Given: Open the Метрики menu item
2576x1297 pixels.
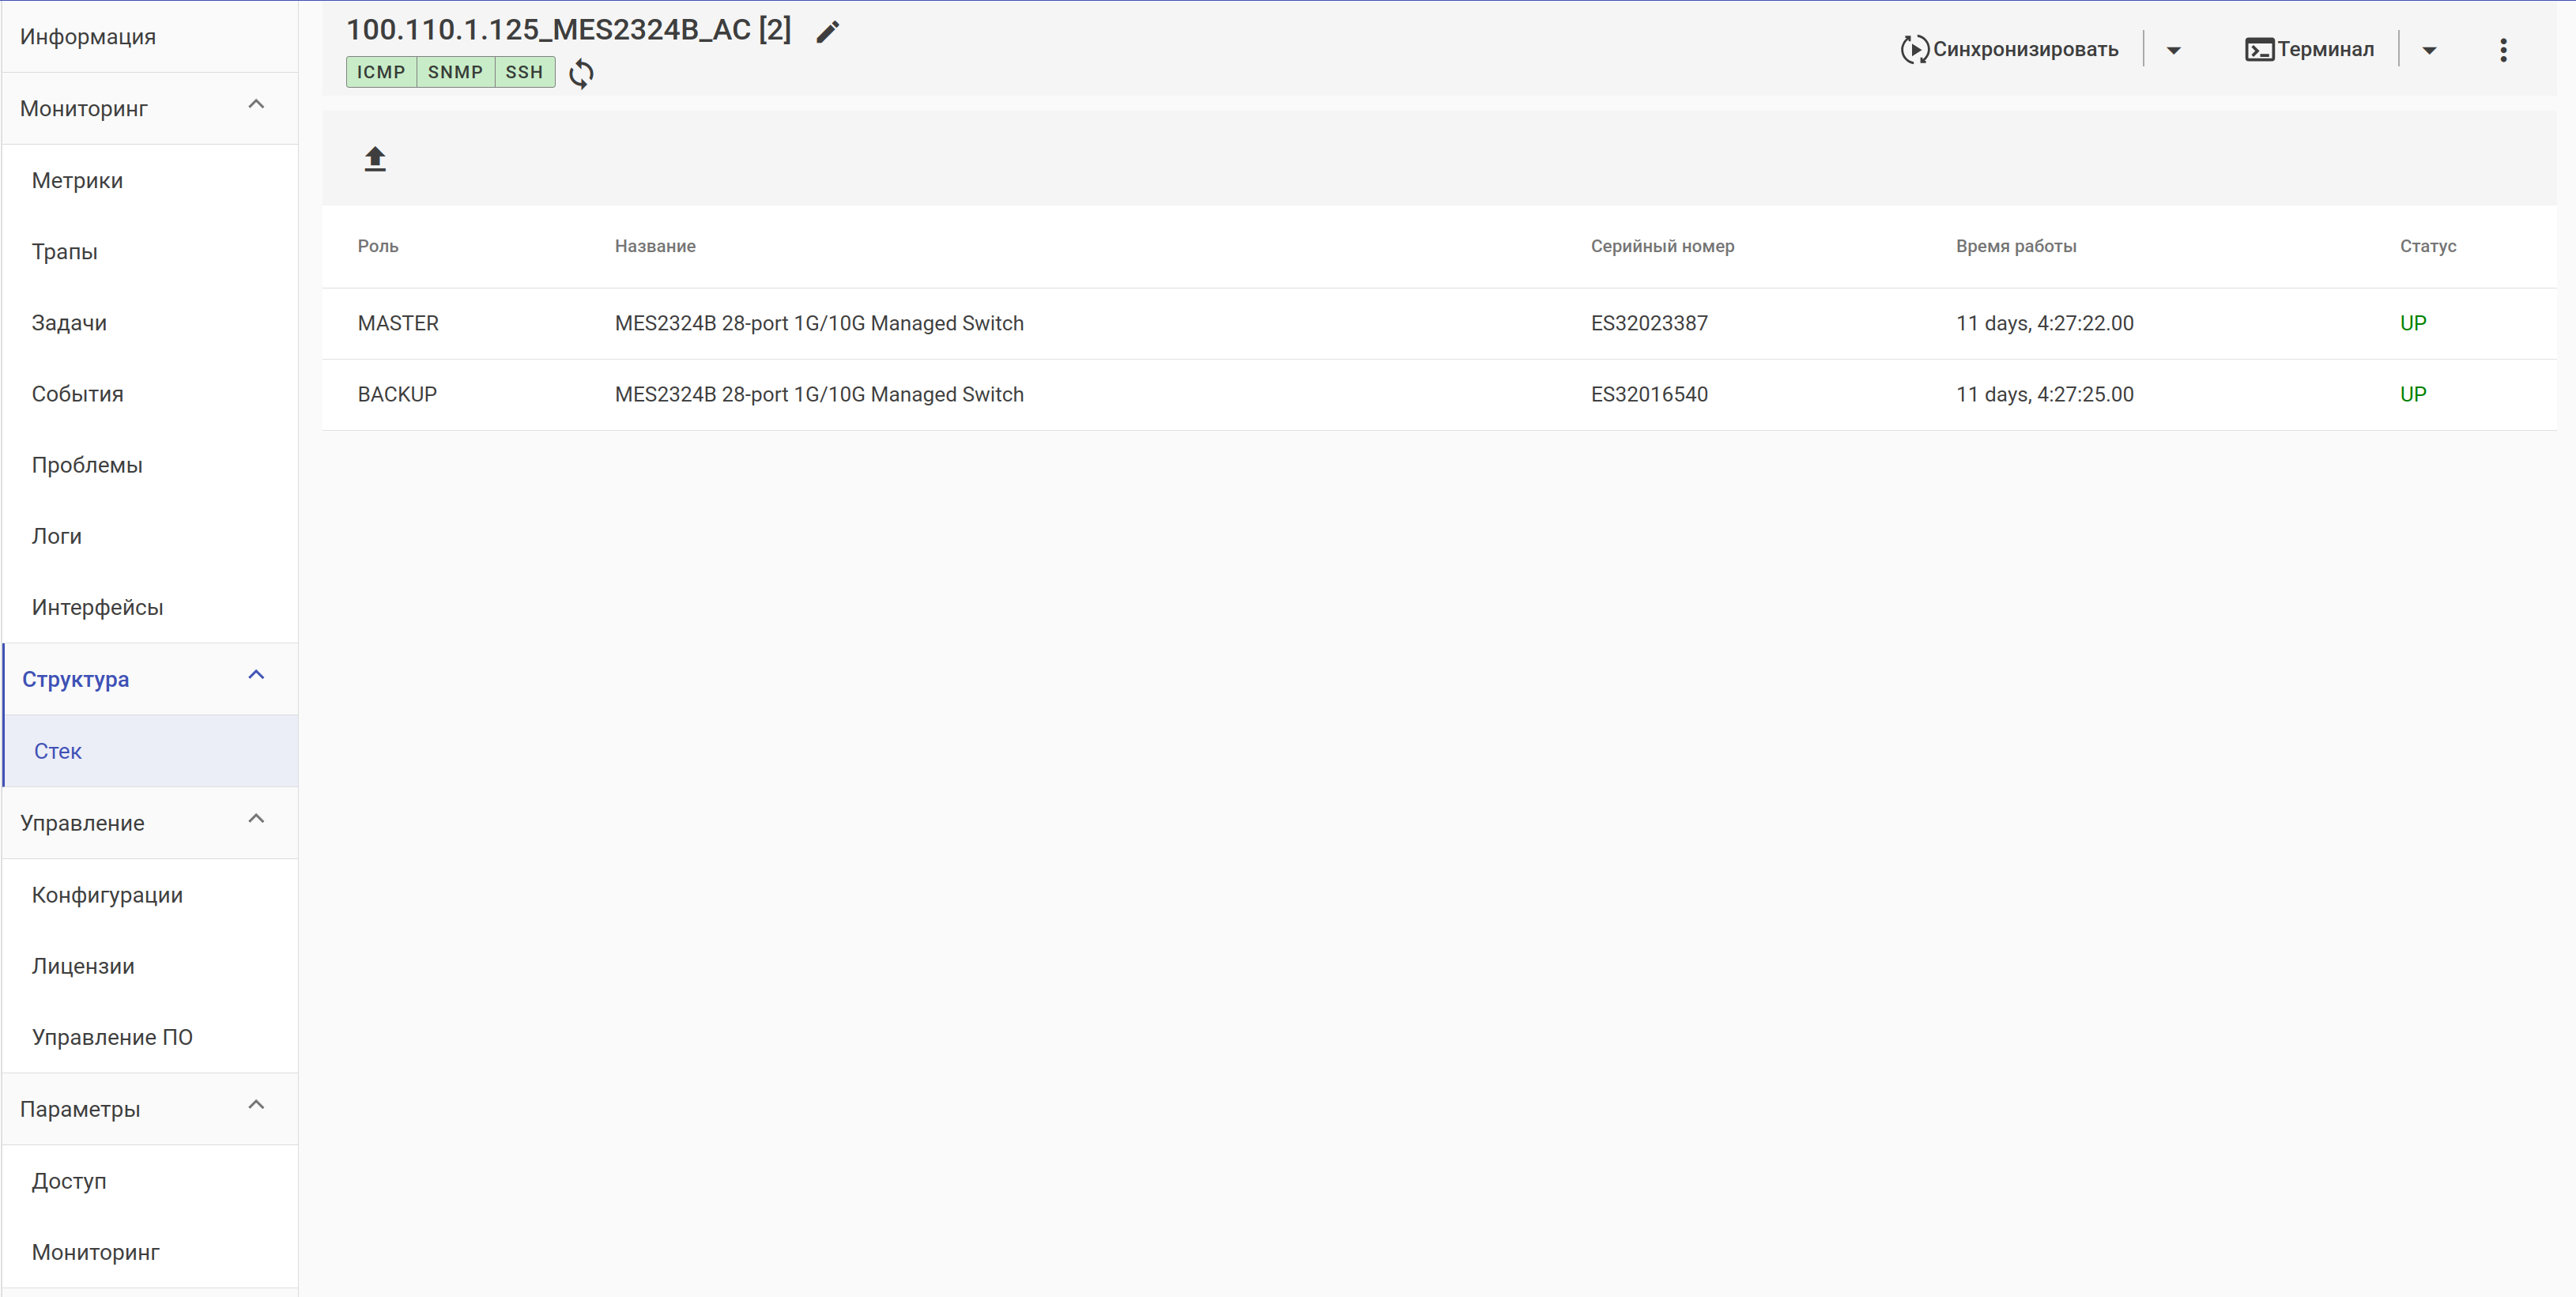Looking at the screenshot, I should (x=77, y=181).
